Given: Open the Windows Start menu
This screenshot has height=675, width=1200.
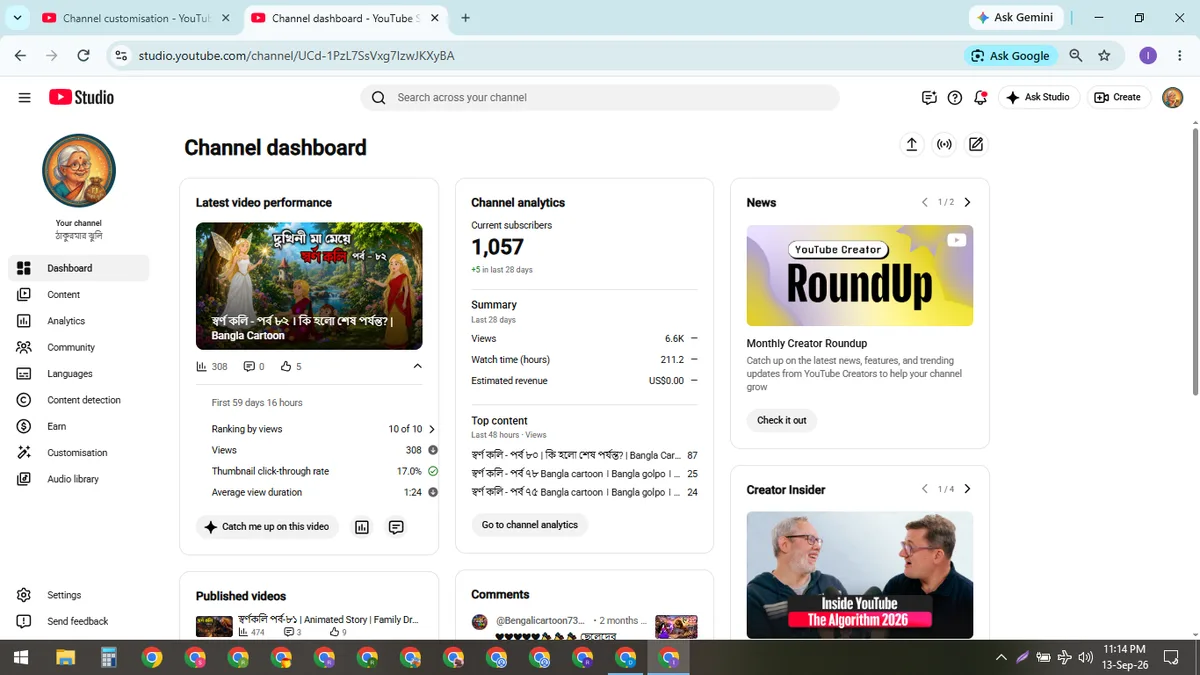Looking at the screenshot, I should click(21, 657).
